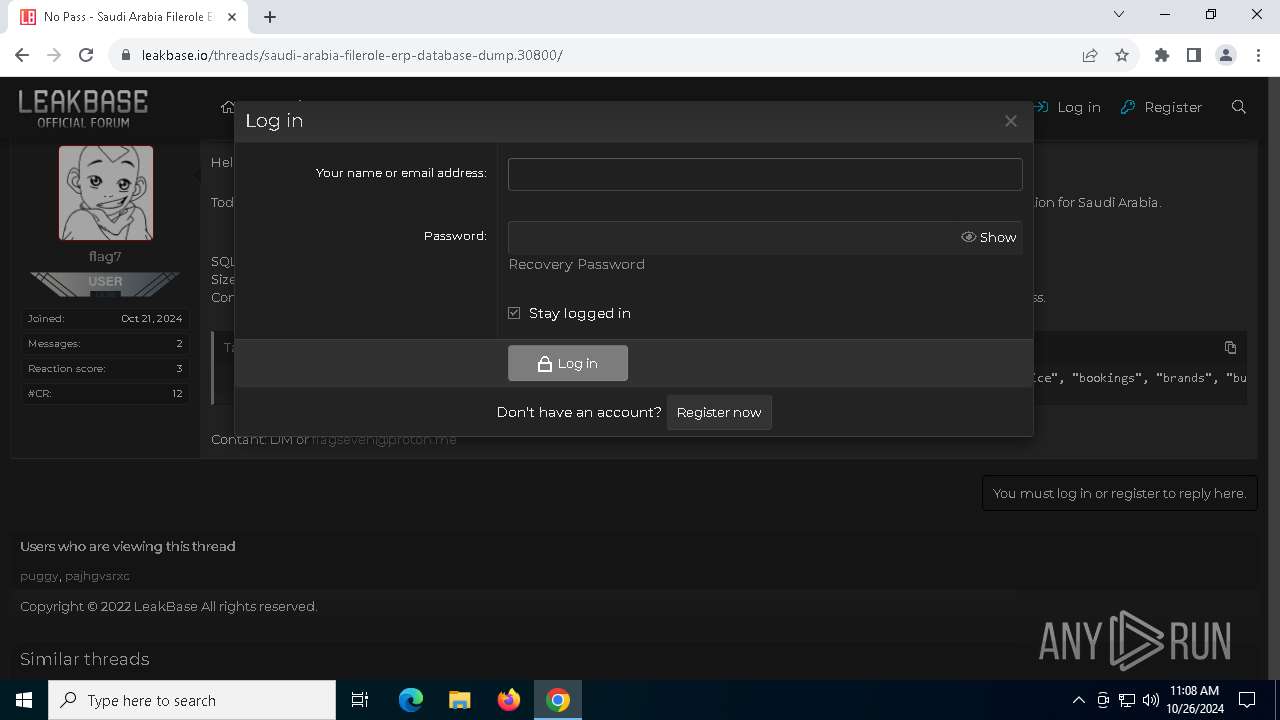Launch Microsoft Edge from taskbar

(x=411, y=700)
